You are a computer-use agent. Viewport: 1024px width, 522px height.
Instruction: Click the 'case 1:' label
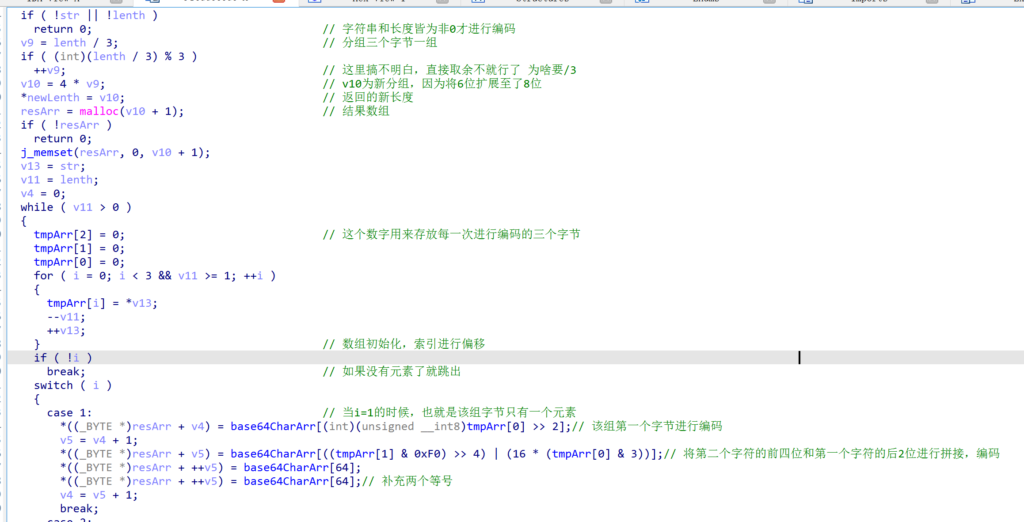point(69,413)
